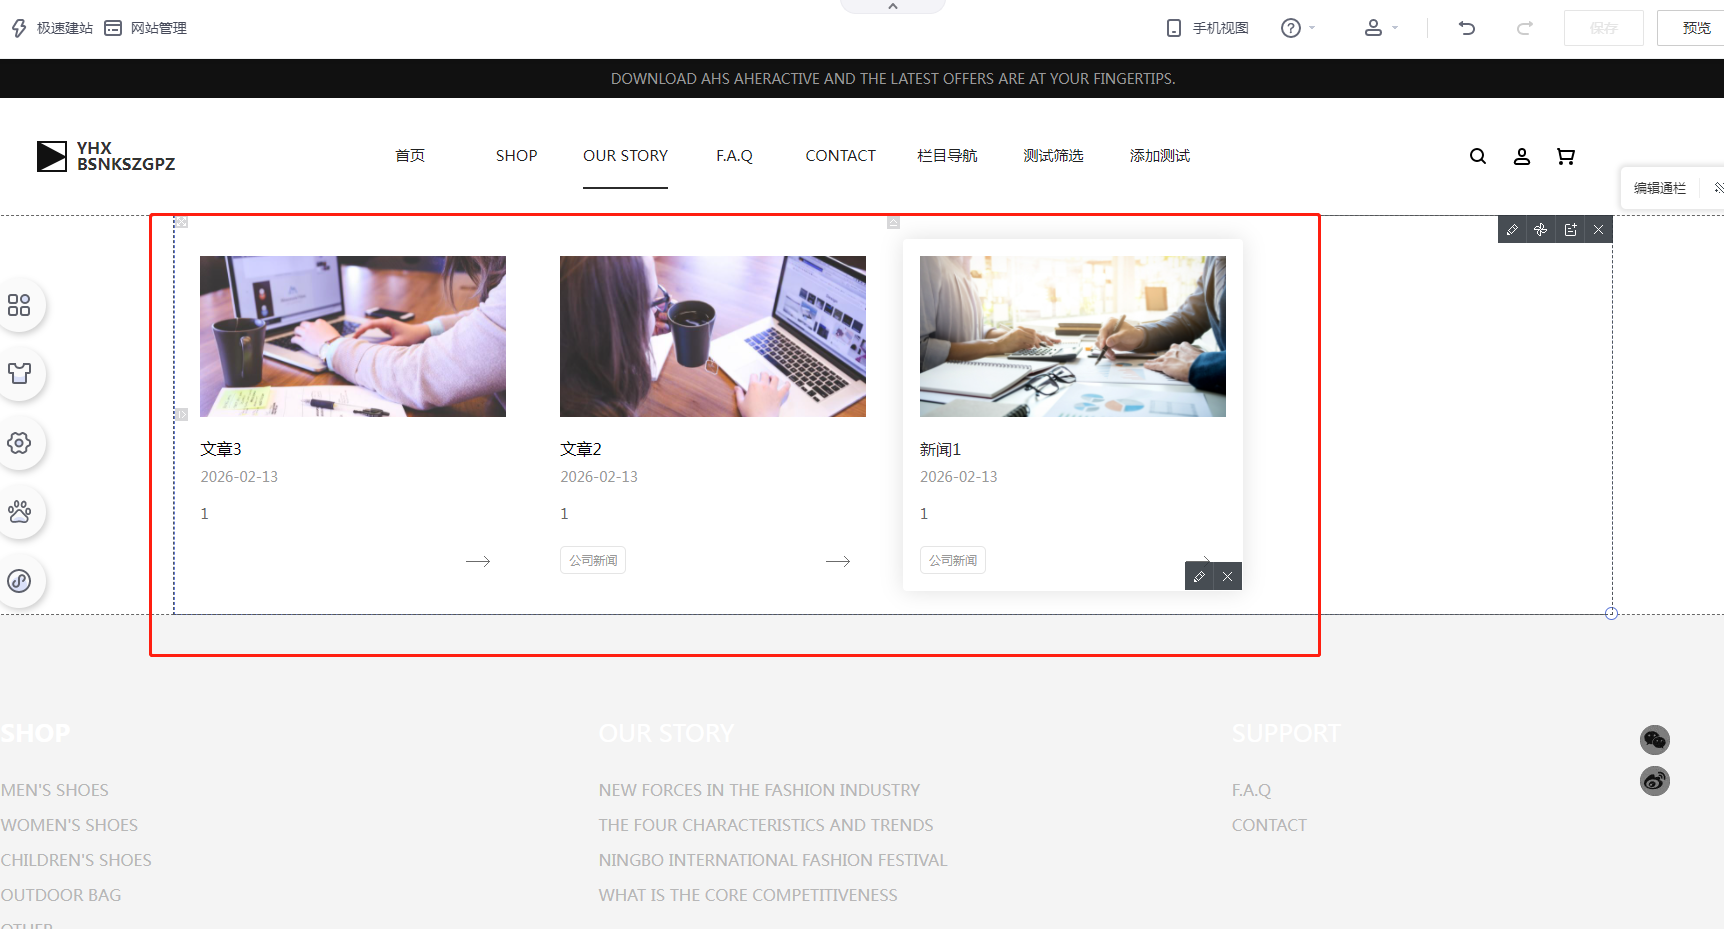Open OUTDOOR BAG footer link
Viewport: 1724px width, 929px height.
[x=61, y=895]
